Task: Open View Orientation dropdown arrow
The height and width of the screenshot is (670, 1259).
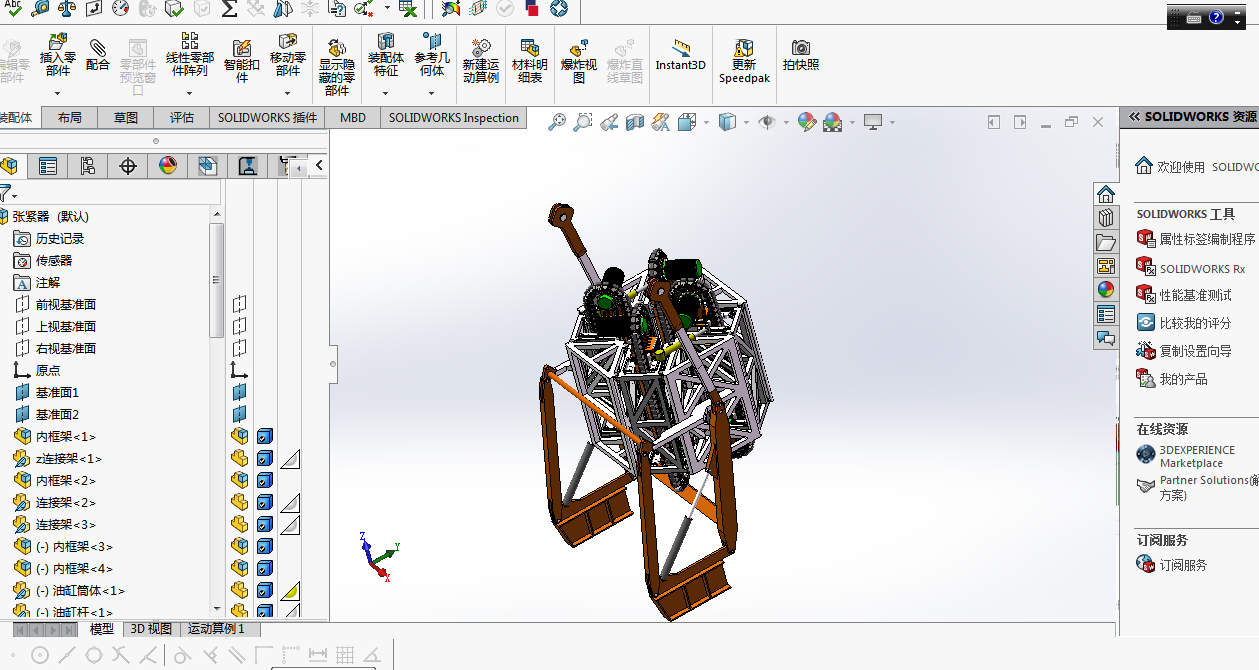Action: 706,122
